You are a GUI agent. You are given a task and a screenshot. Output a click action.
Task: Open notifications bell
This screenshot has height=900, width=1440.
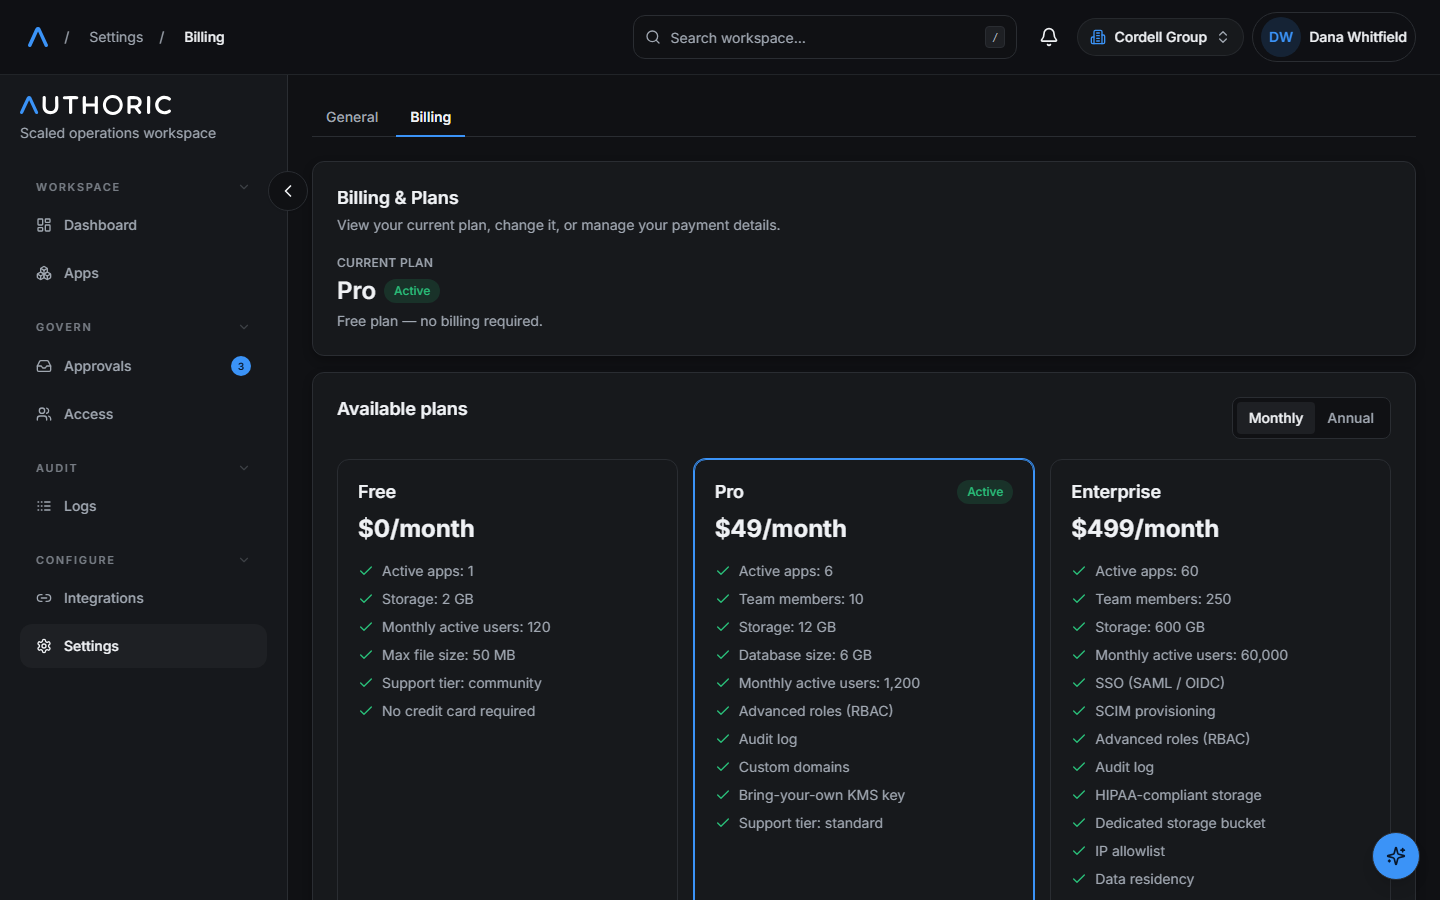pos(1049,37)
